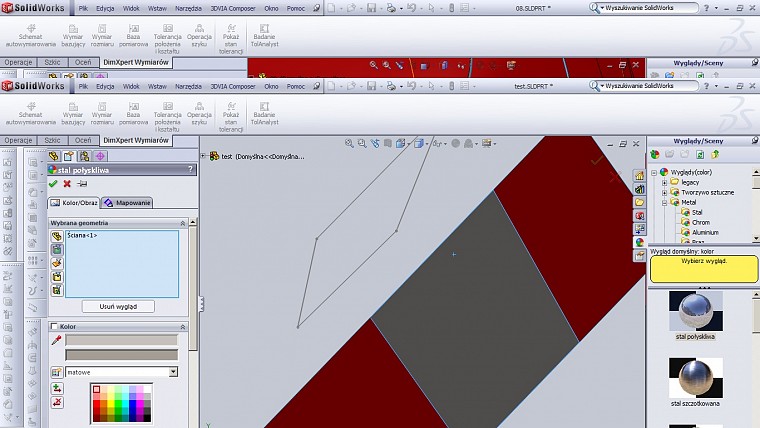Select Ściana<1> in selection list
The width and height of the screenshot is (760, 428).
[82, 236]
